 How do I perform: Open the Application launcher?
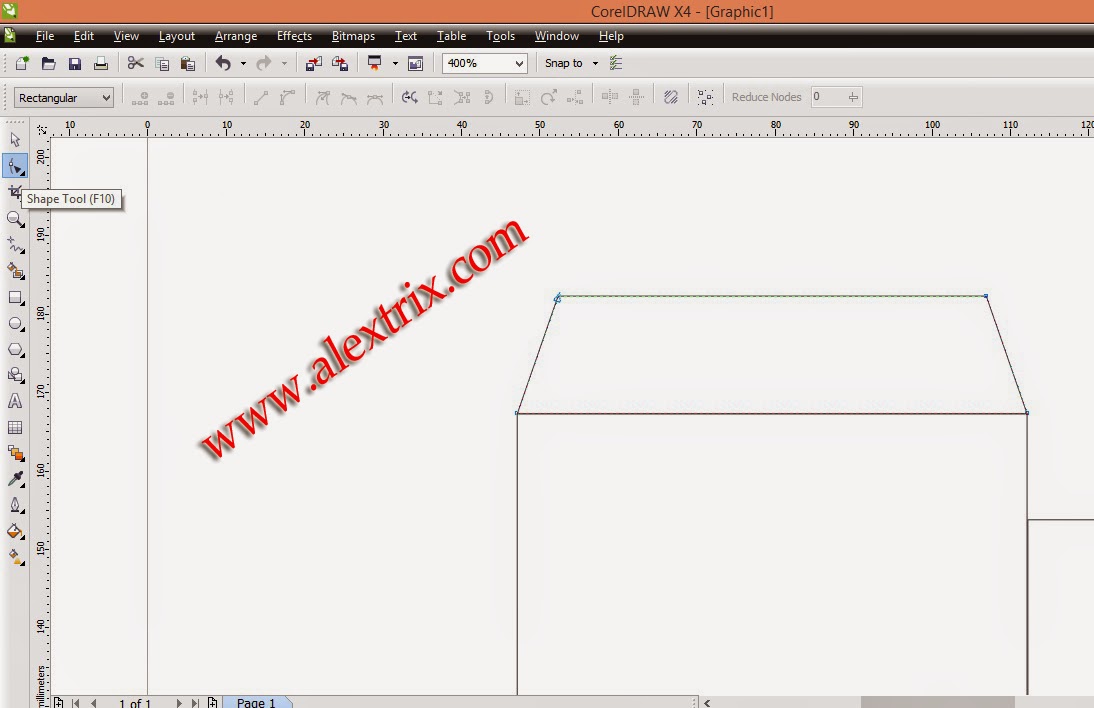(x=375, y=63)
